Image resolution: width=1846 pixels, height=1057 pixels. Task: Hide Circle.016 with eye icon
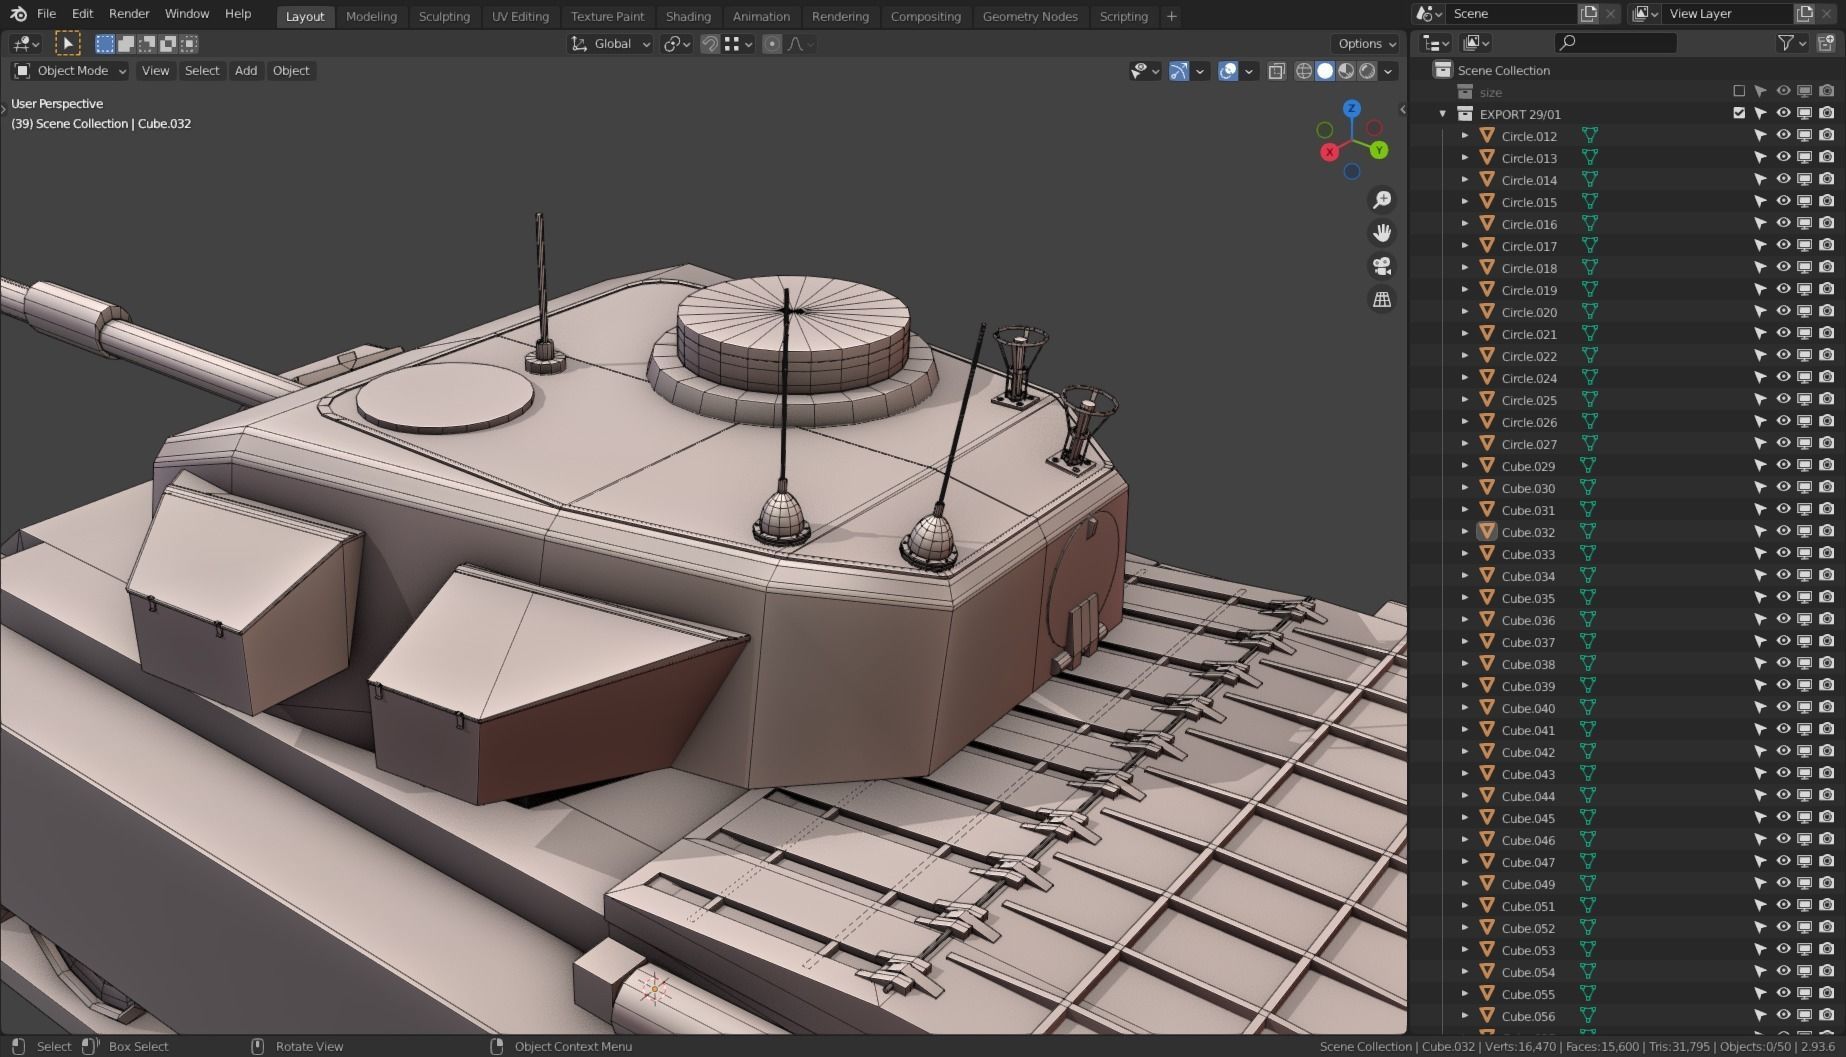click(x=1783, y=224)
